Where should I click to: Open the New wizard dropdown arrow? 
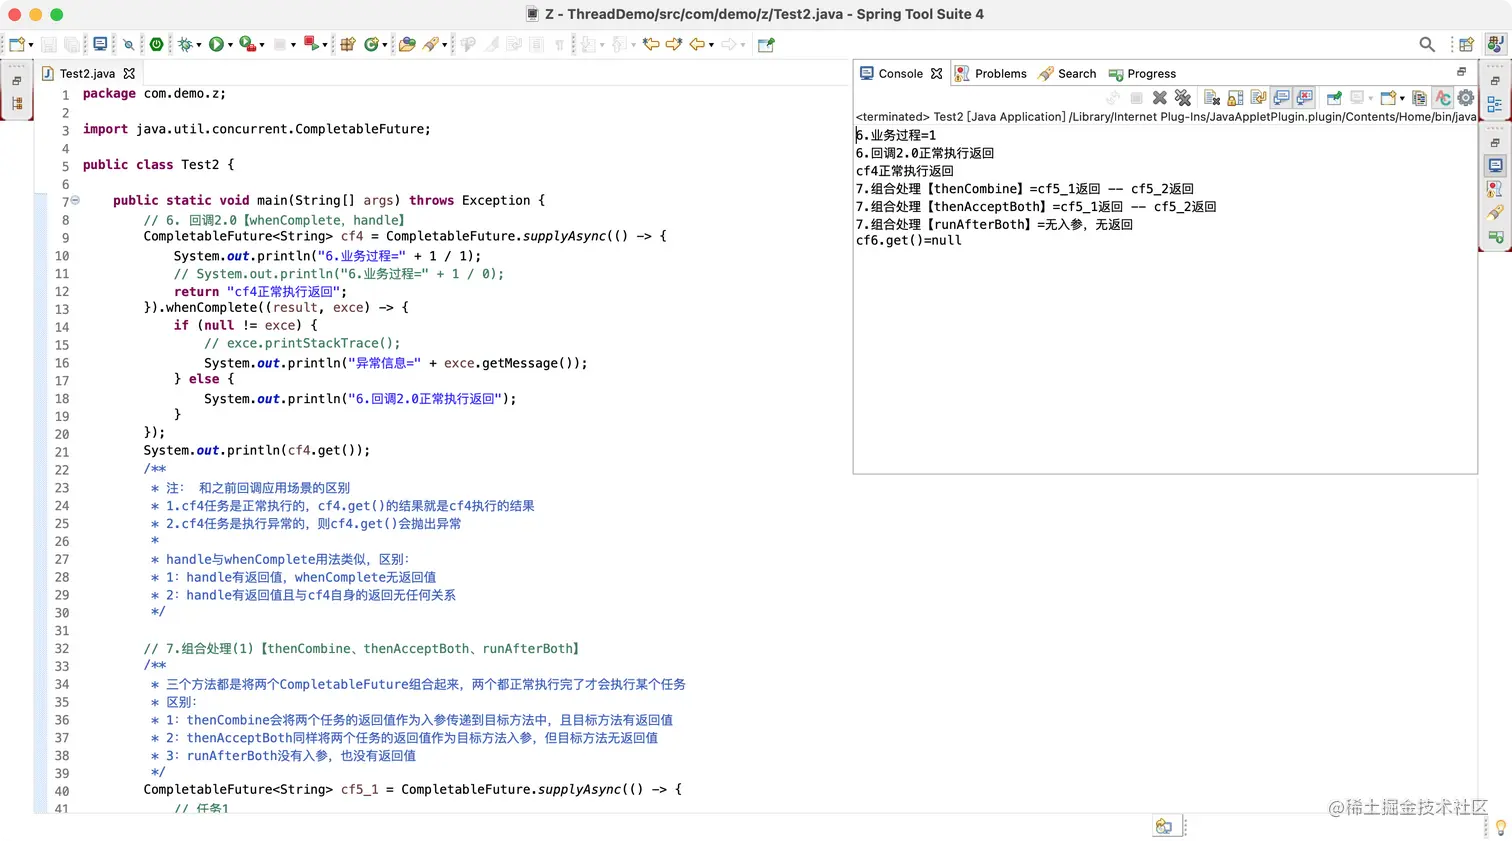coord(31,45)
